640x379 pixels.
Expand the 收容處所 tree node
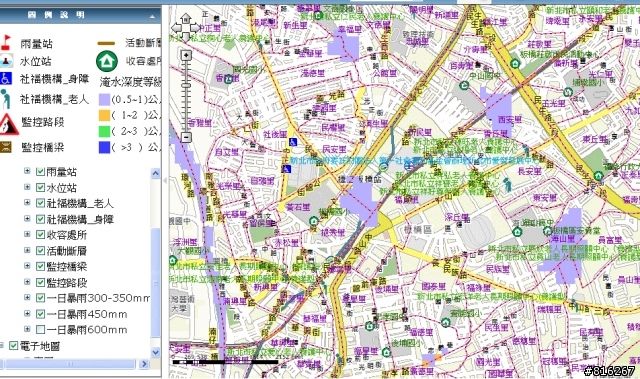click(x=27, y=234)
